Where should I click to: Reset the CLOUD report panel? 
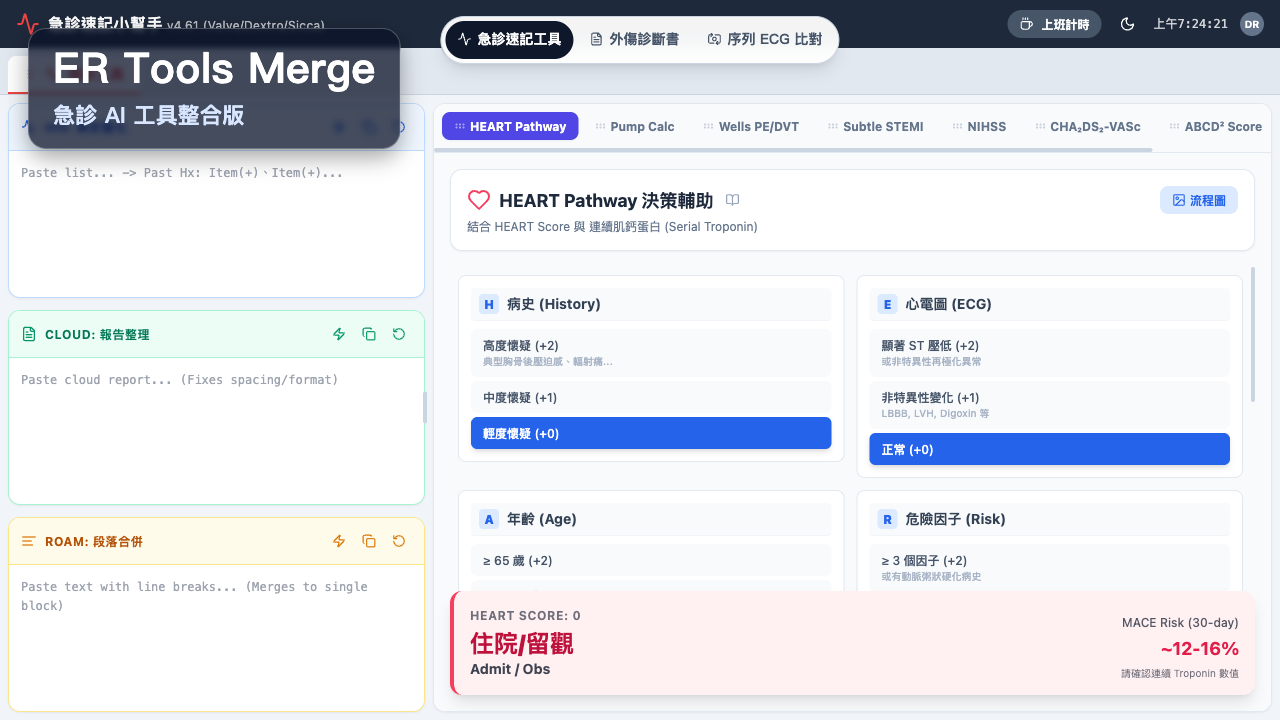pyautogui.click(x=398, y=334)
